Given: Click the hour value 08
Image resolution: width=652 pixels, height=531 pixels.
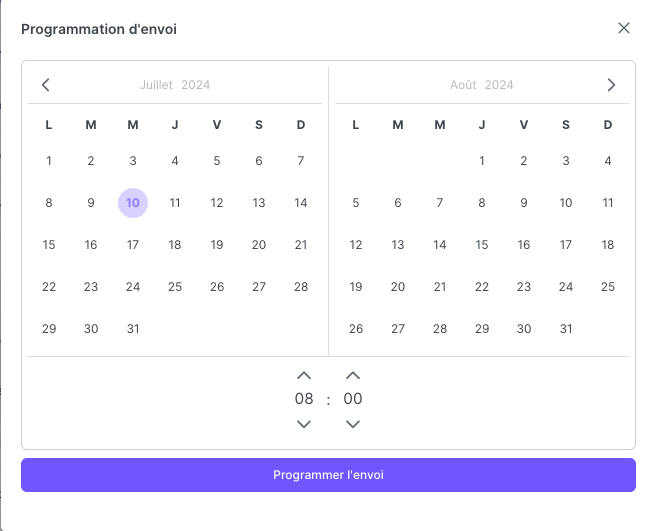Looking at the screenshot, I should click(304, 399).
